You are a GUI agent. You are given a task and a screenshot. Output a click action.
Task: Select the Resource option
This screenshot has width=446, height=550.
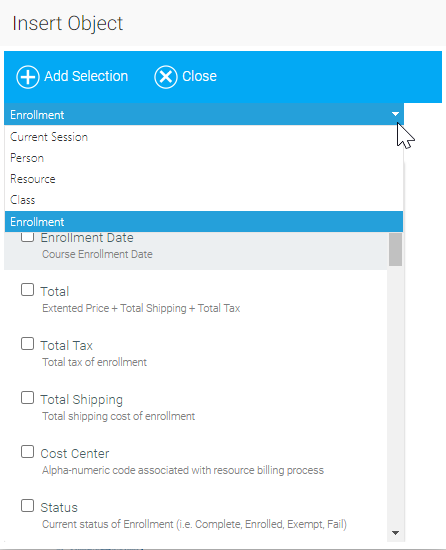pos(204,179)
